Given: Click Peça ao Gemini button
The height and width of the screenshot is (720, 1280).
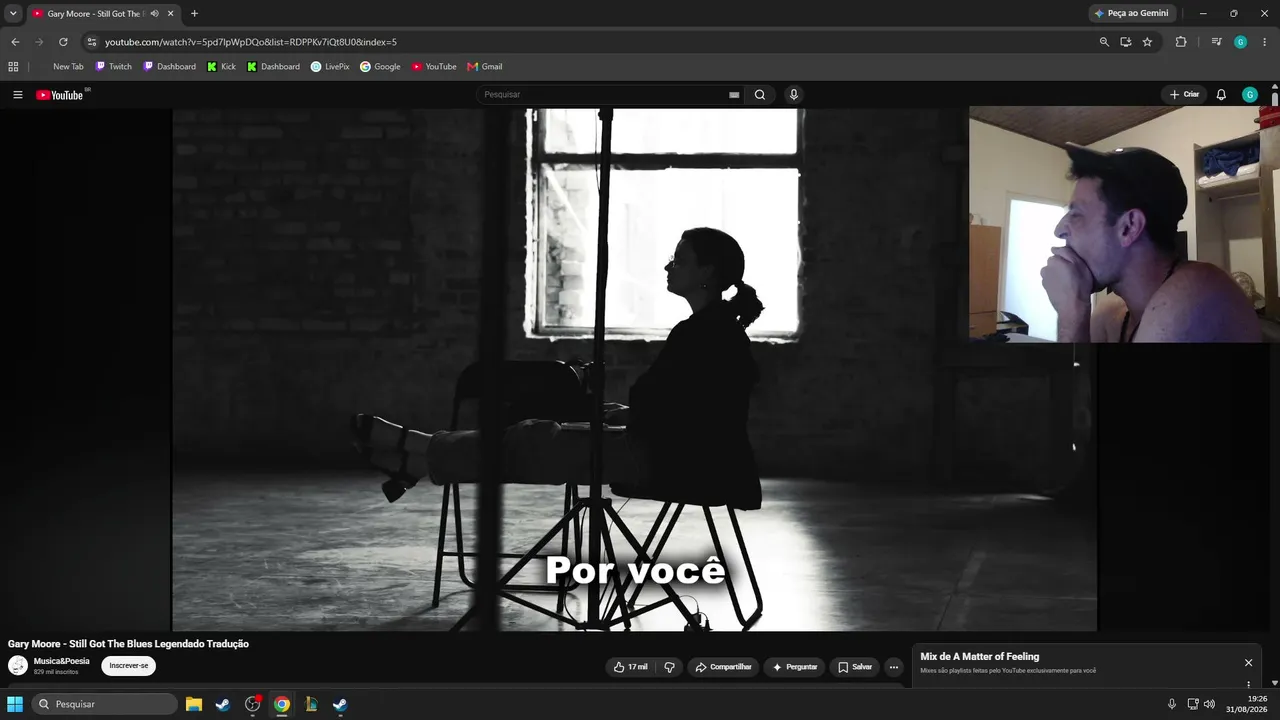Looking at the screenshot, I should click(1131, 14).
